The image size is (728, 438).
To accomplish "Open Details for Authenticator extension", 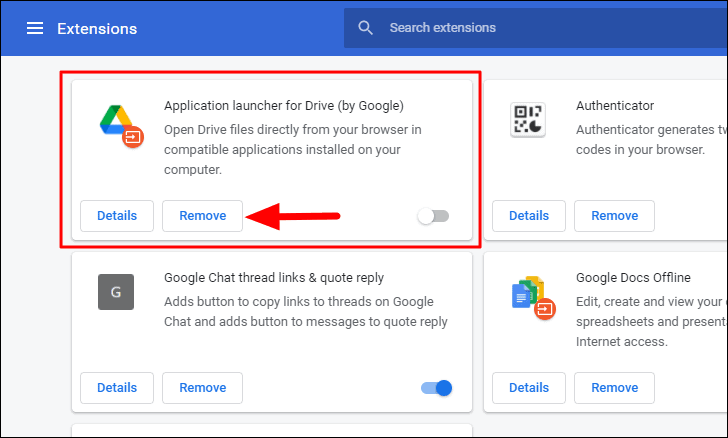I will coord(529,216).
